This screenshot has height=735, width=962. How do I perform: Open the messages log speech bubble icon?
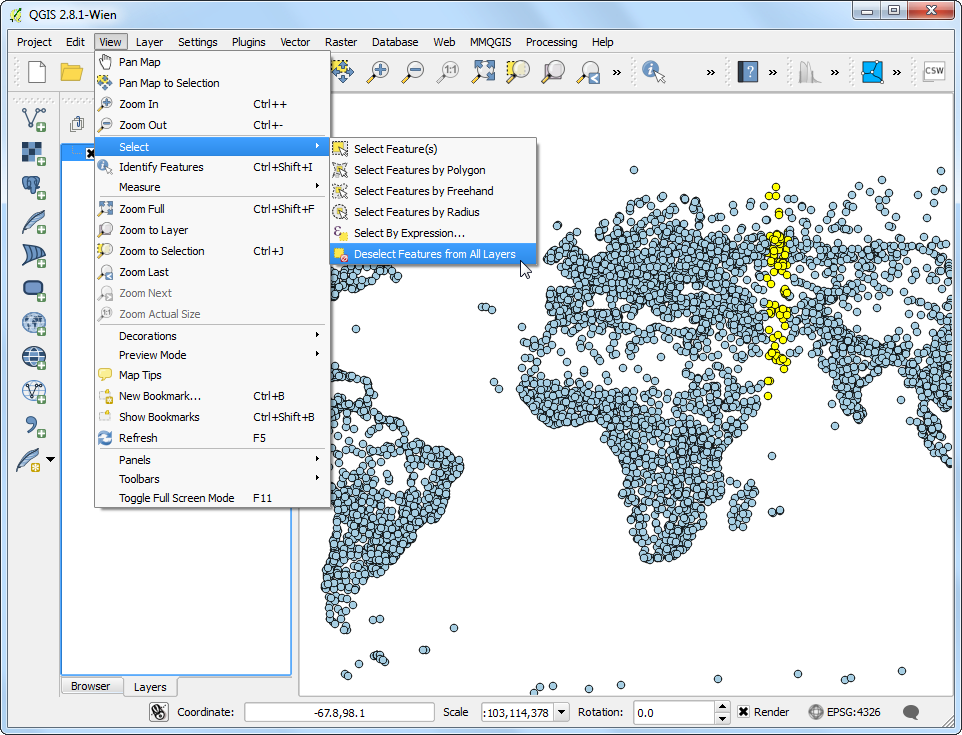(911, 712)
